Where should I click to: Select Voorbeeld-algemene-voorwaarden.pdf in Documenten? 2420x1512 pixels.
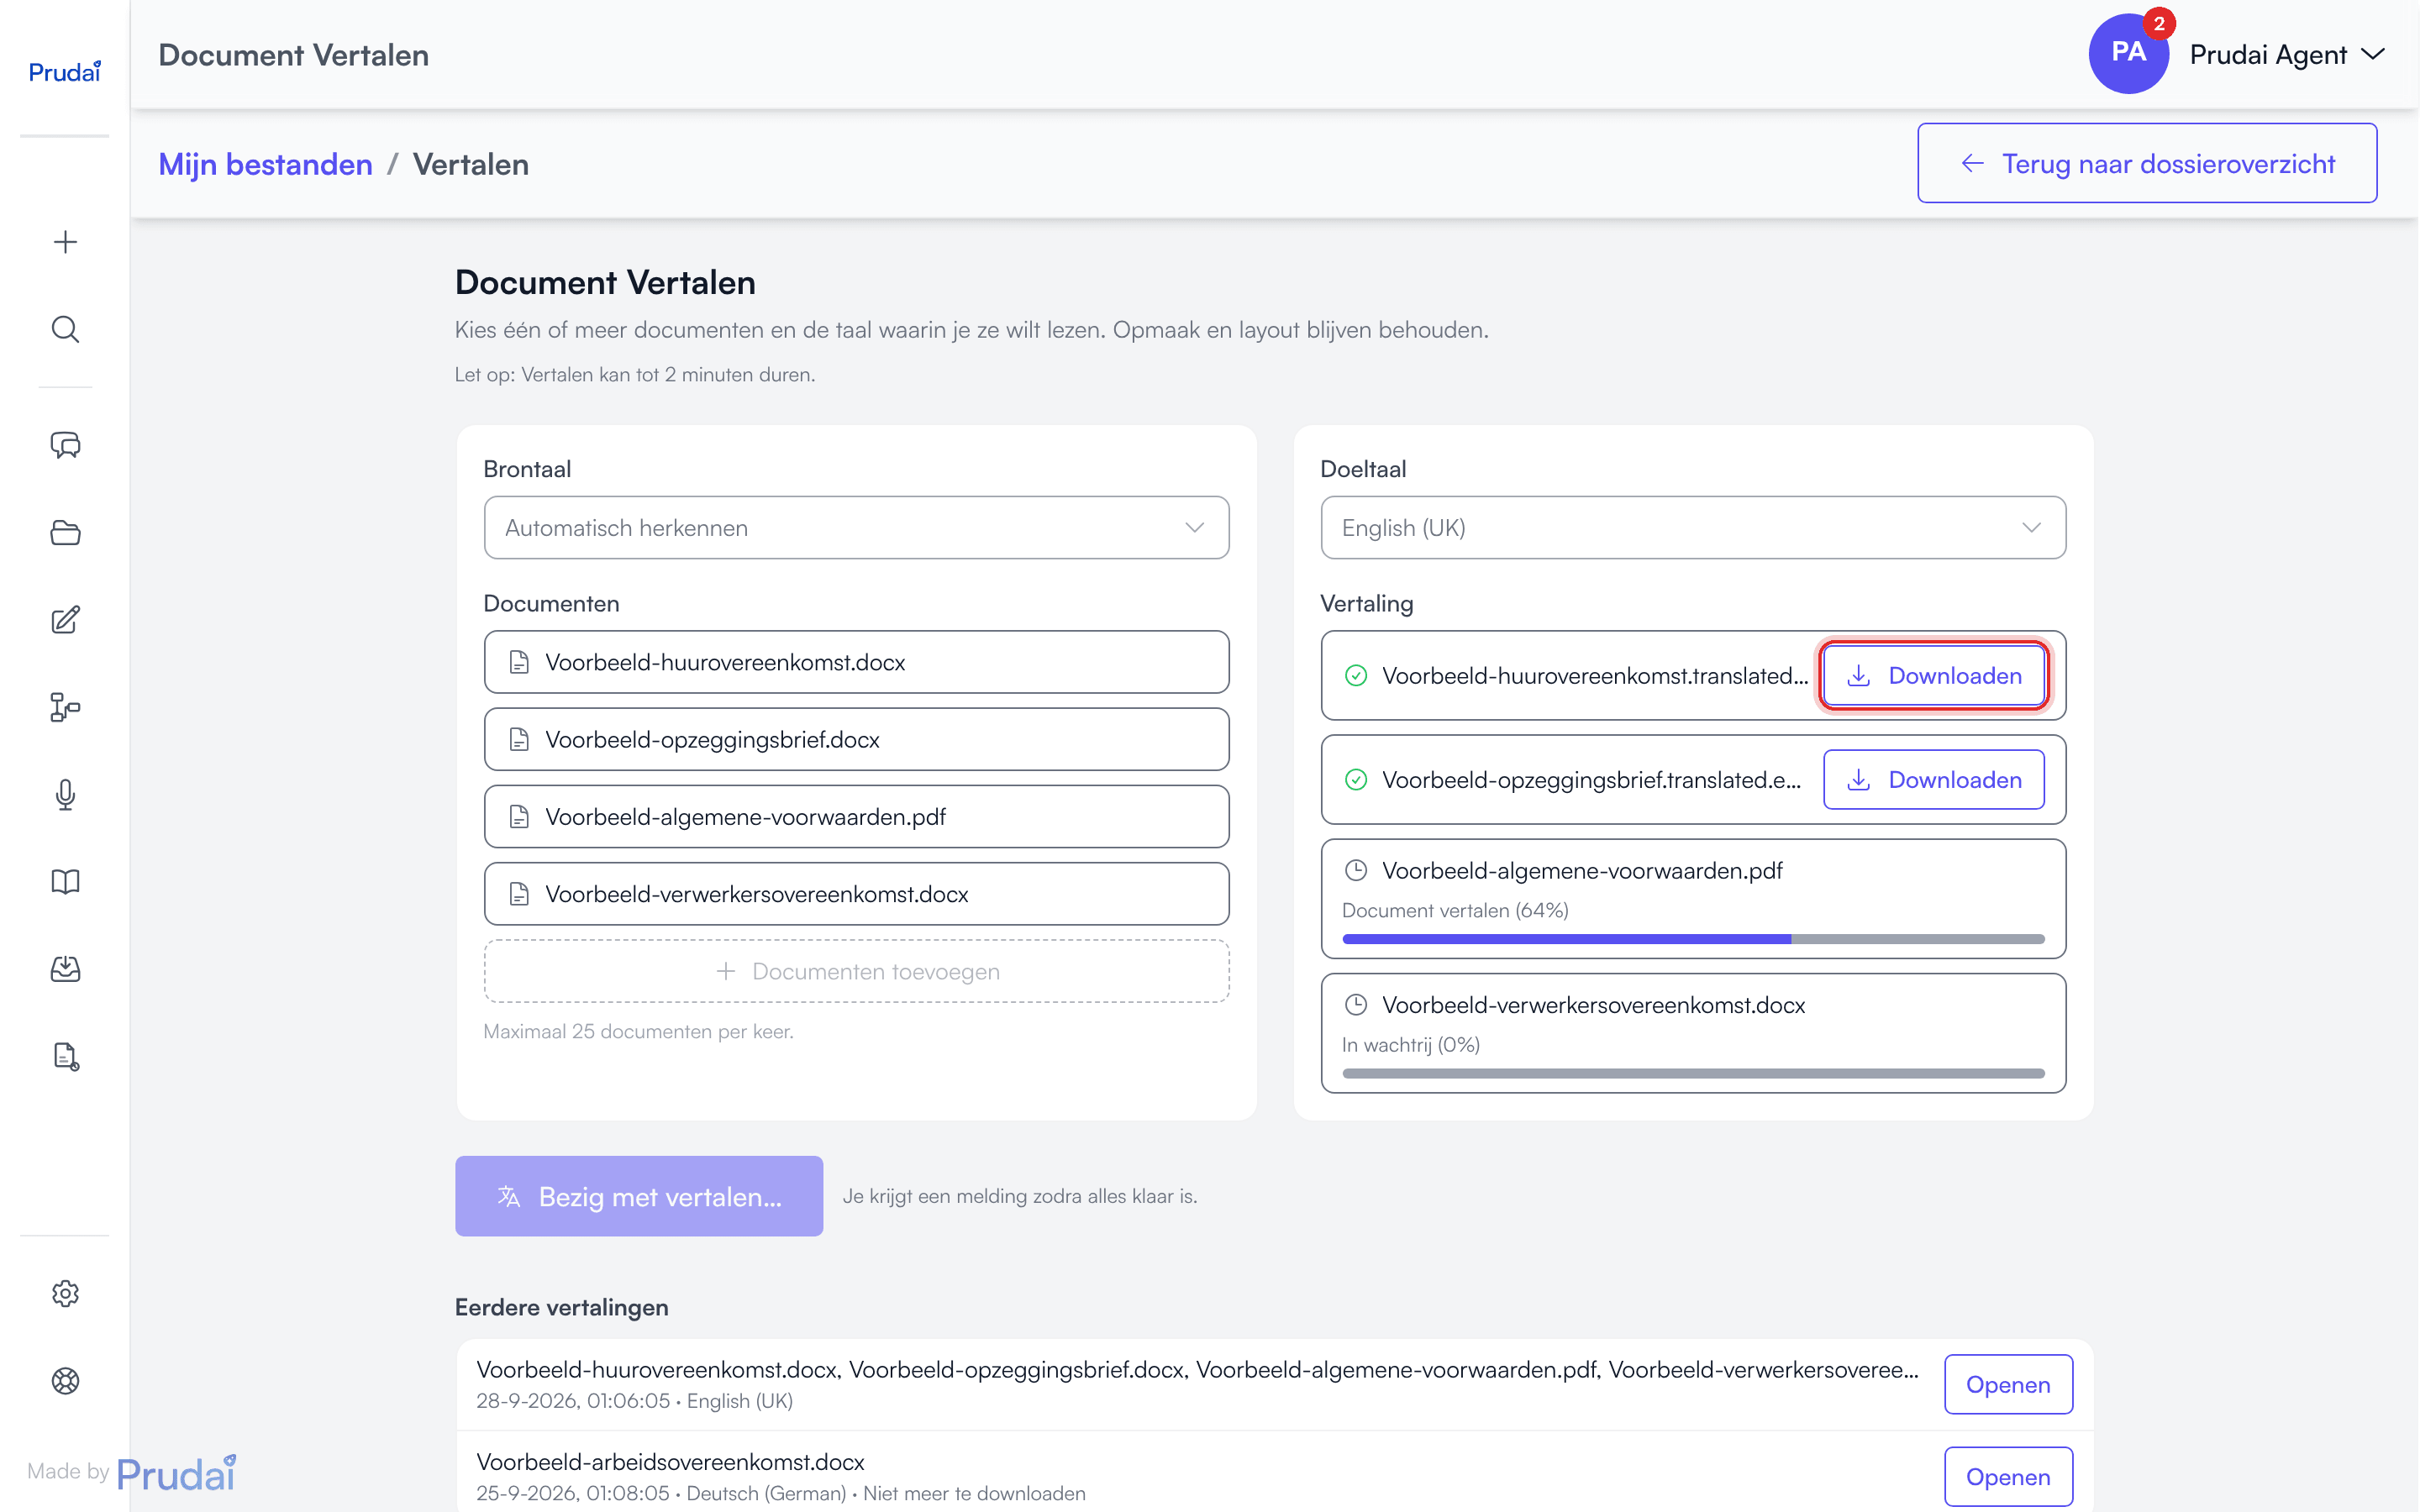[856, 816]
